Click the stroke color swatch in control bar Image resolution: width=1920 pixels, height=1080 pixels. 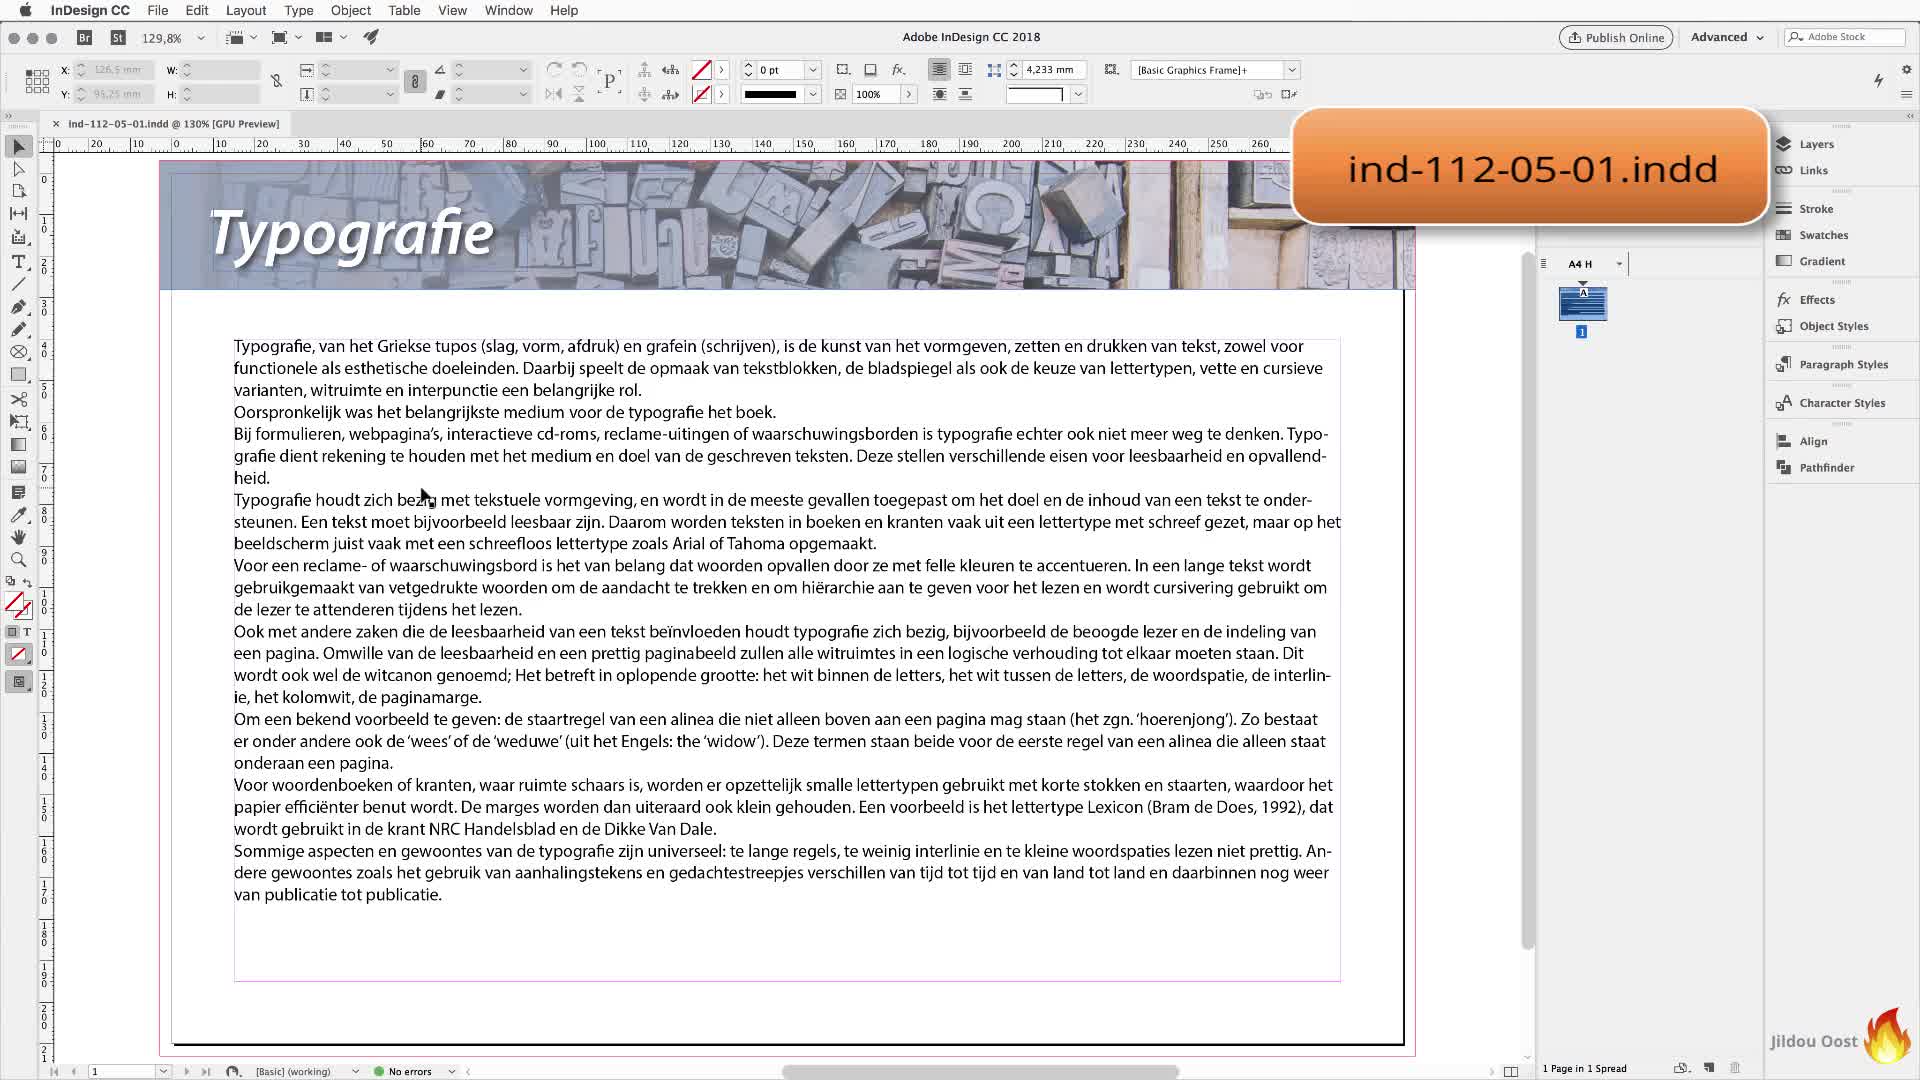702,94
